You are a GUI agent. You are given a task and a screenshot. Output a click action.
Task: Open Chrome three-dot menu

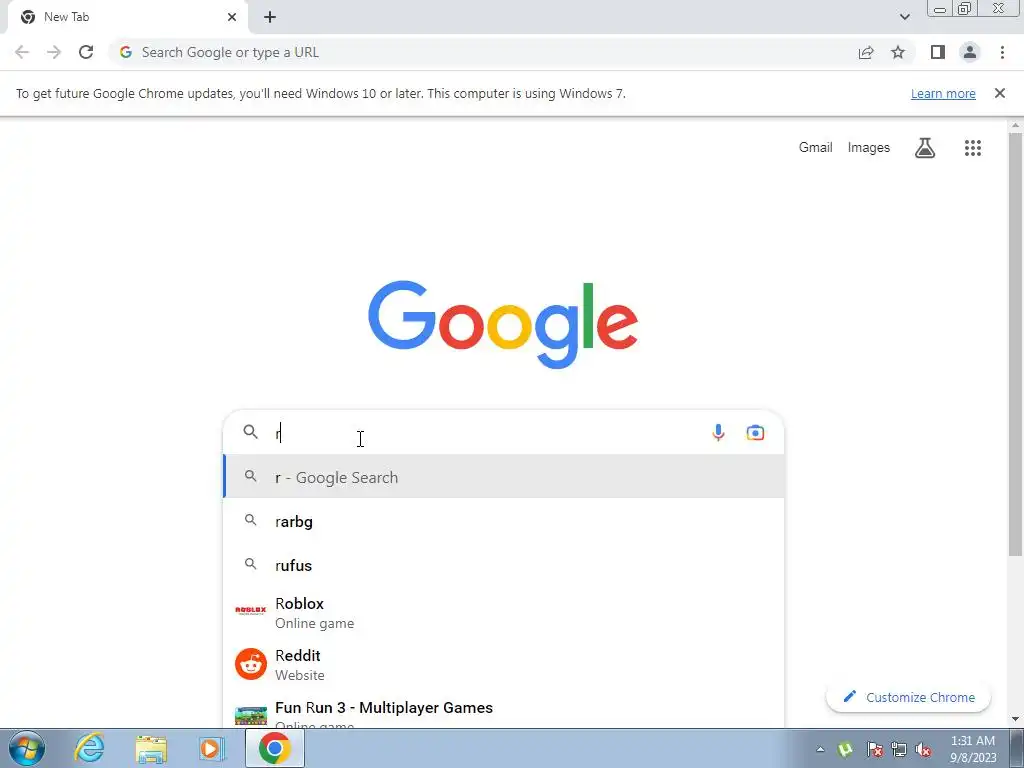pos(1002,52)
